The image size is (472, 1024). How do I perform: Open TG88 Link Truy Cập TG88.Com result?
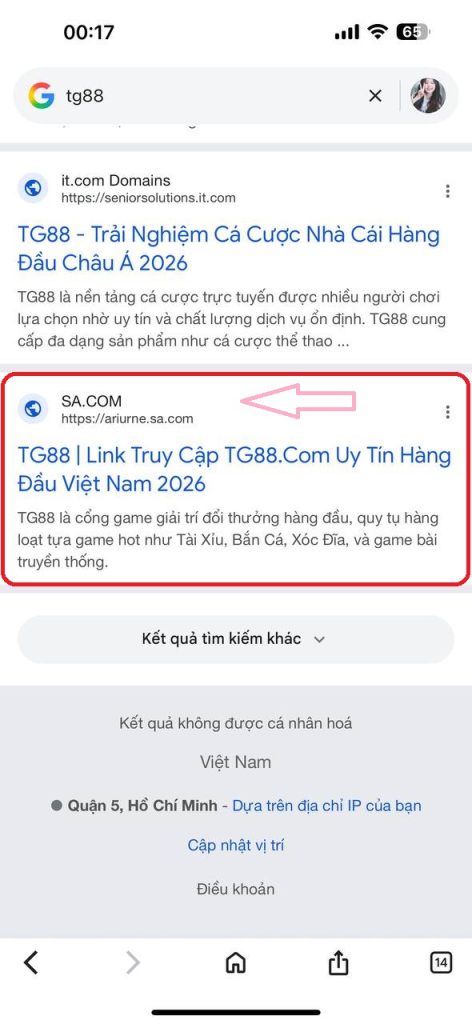(234, 470)
